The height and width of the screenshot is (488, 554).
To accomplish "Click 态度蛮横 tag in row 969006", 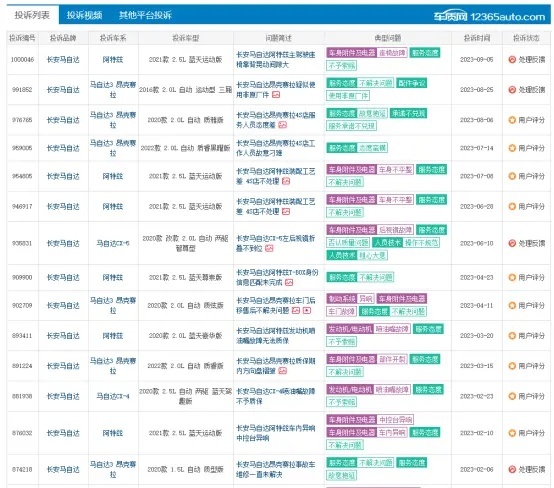I will [x=372, y=148].
